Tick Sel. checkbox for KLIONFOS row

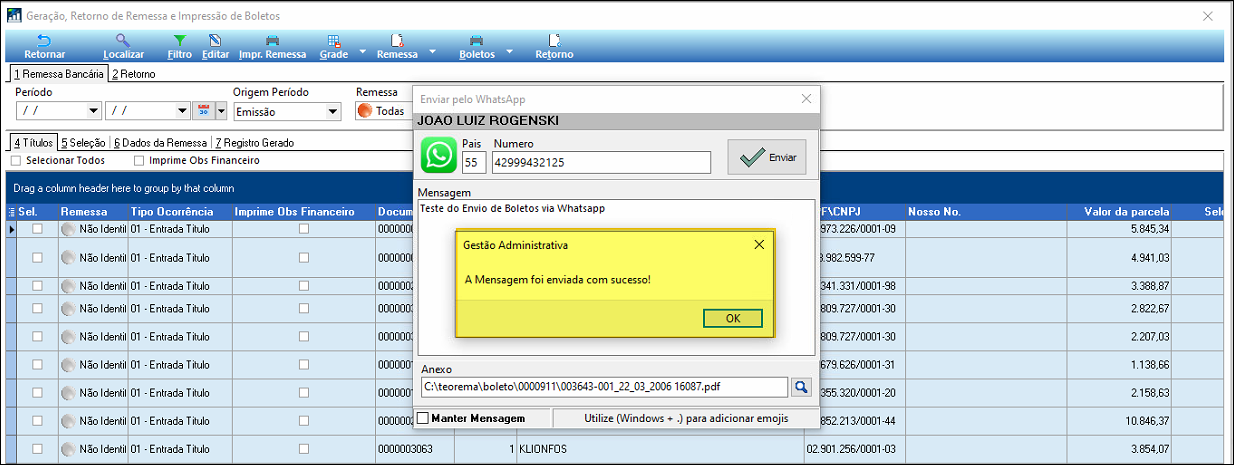click(37, 449)
